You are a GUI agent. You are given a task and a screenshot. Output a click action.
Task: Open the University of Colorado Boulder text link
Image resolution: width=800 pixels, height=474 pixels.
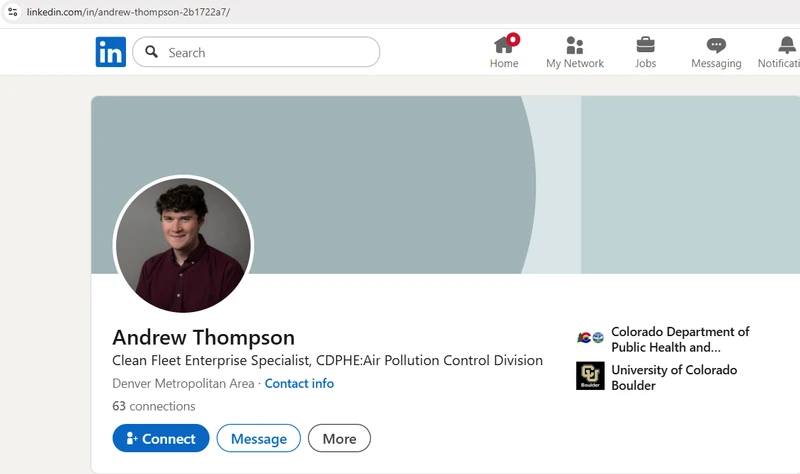pos(673,377)
